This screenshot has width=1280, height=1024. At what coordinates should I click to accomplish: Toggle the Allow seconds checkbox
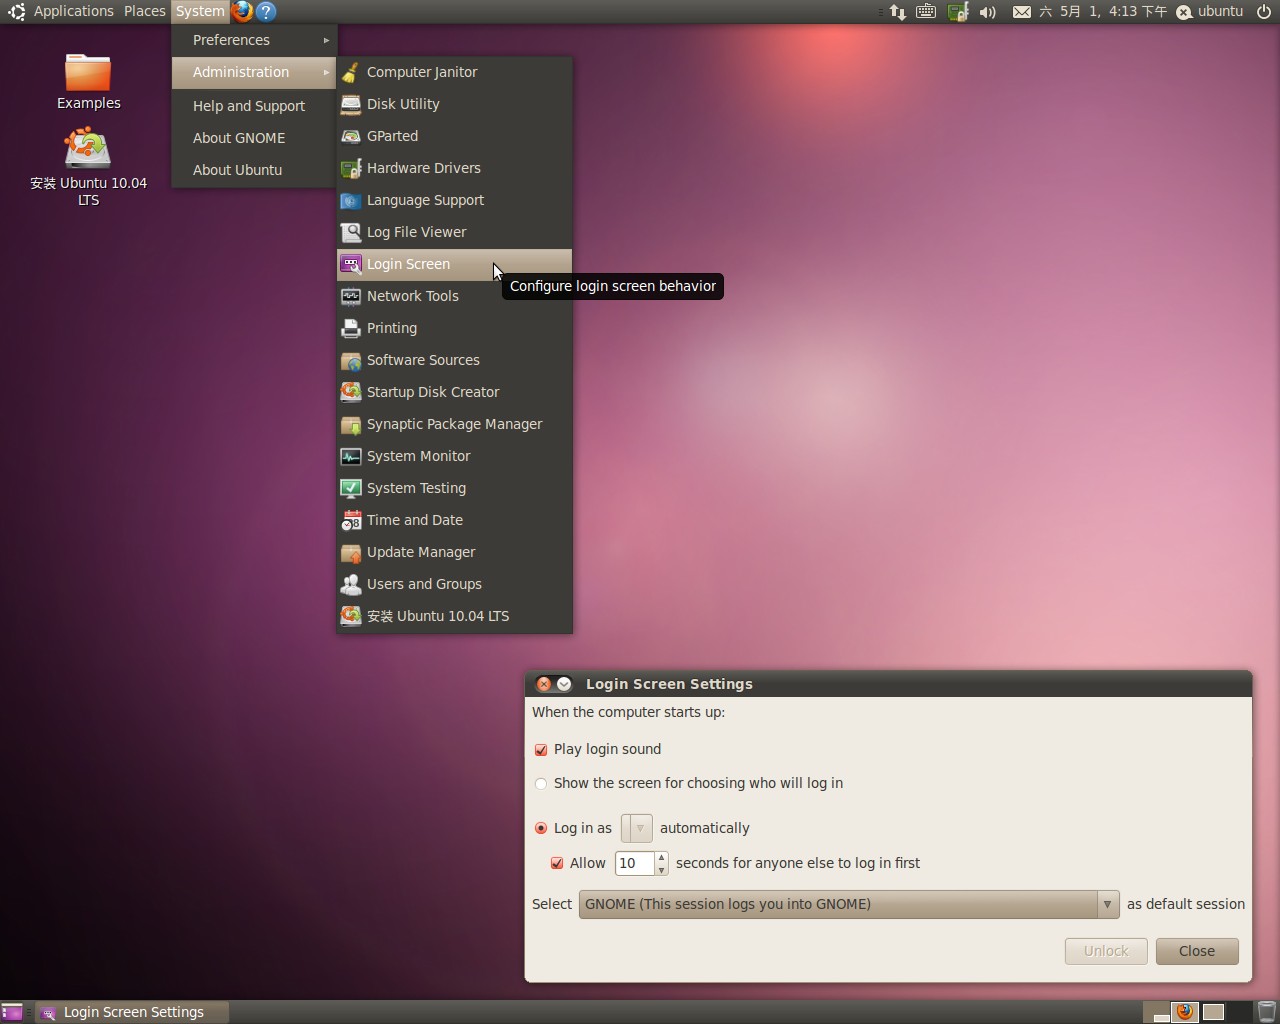tap(557, 863)
